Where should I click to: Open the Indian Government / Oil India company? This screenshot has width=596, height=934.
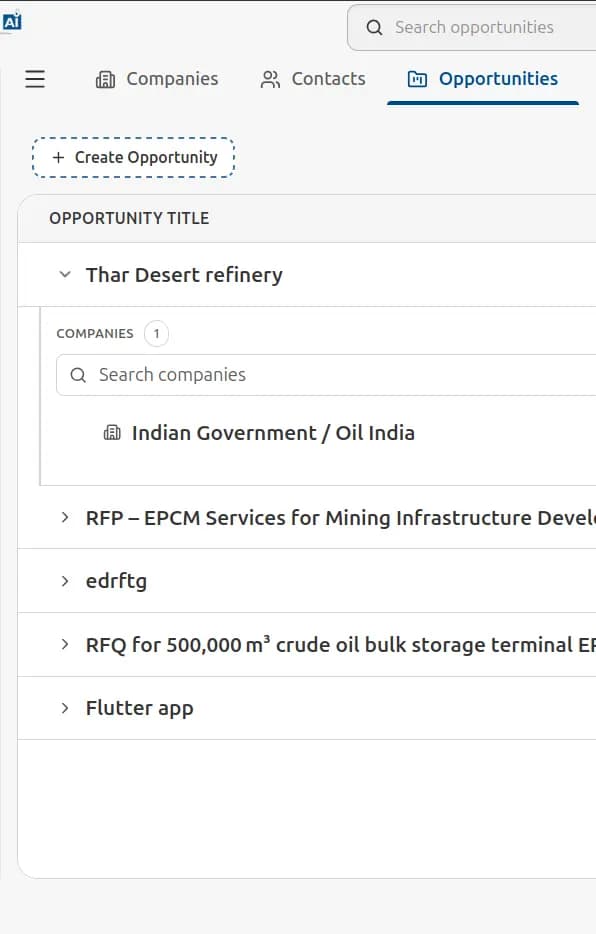click(x=273, y=433)
